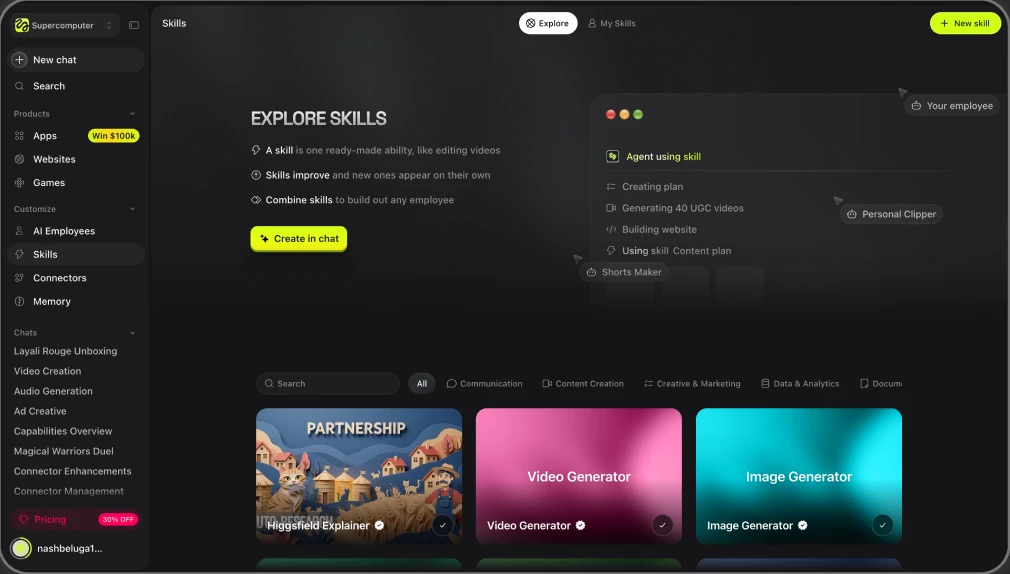Click the Skills tag icon in sidebar
Image resolution: width=1010 pixels, height=574 pixels.
[x=19, y=254]
